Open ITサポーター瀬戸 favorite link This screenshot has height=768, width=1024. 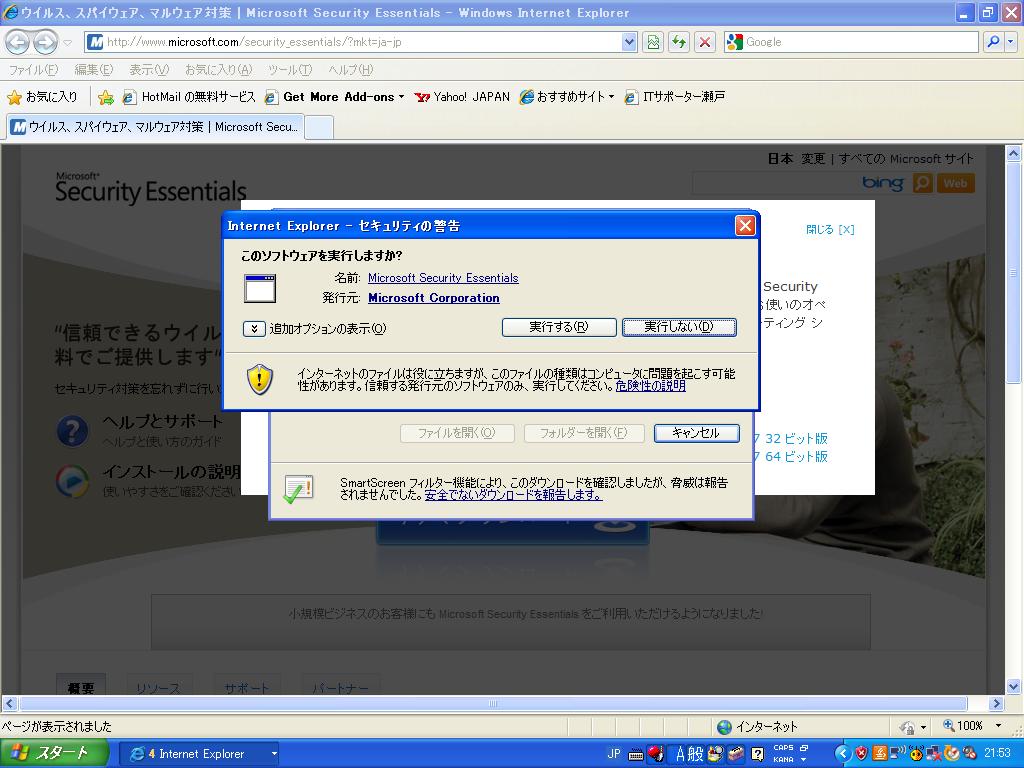675,97
